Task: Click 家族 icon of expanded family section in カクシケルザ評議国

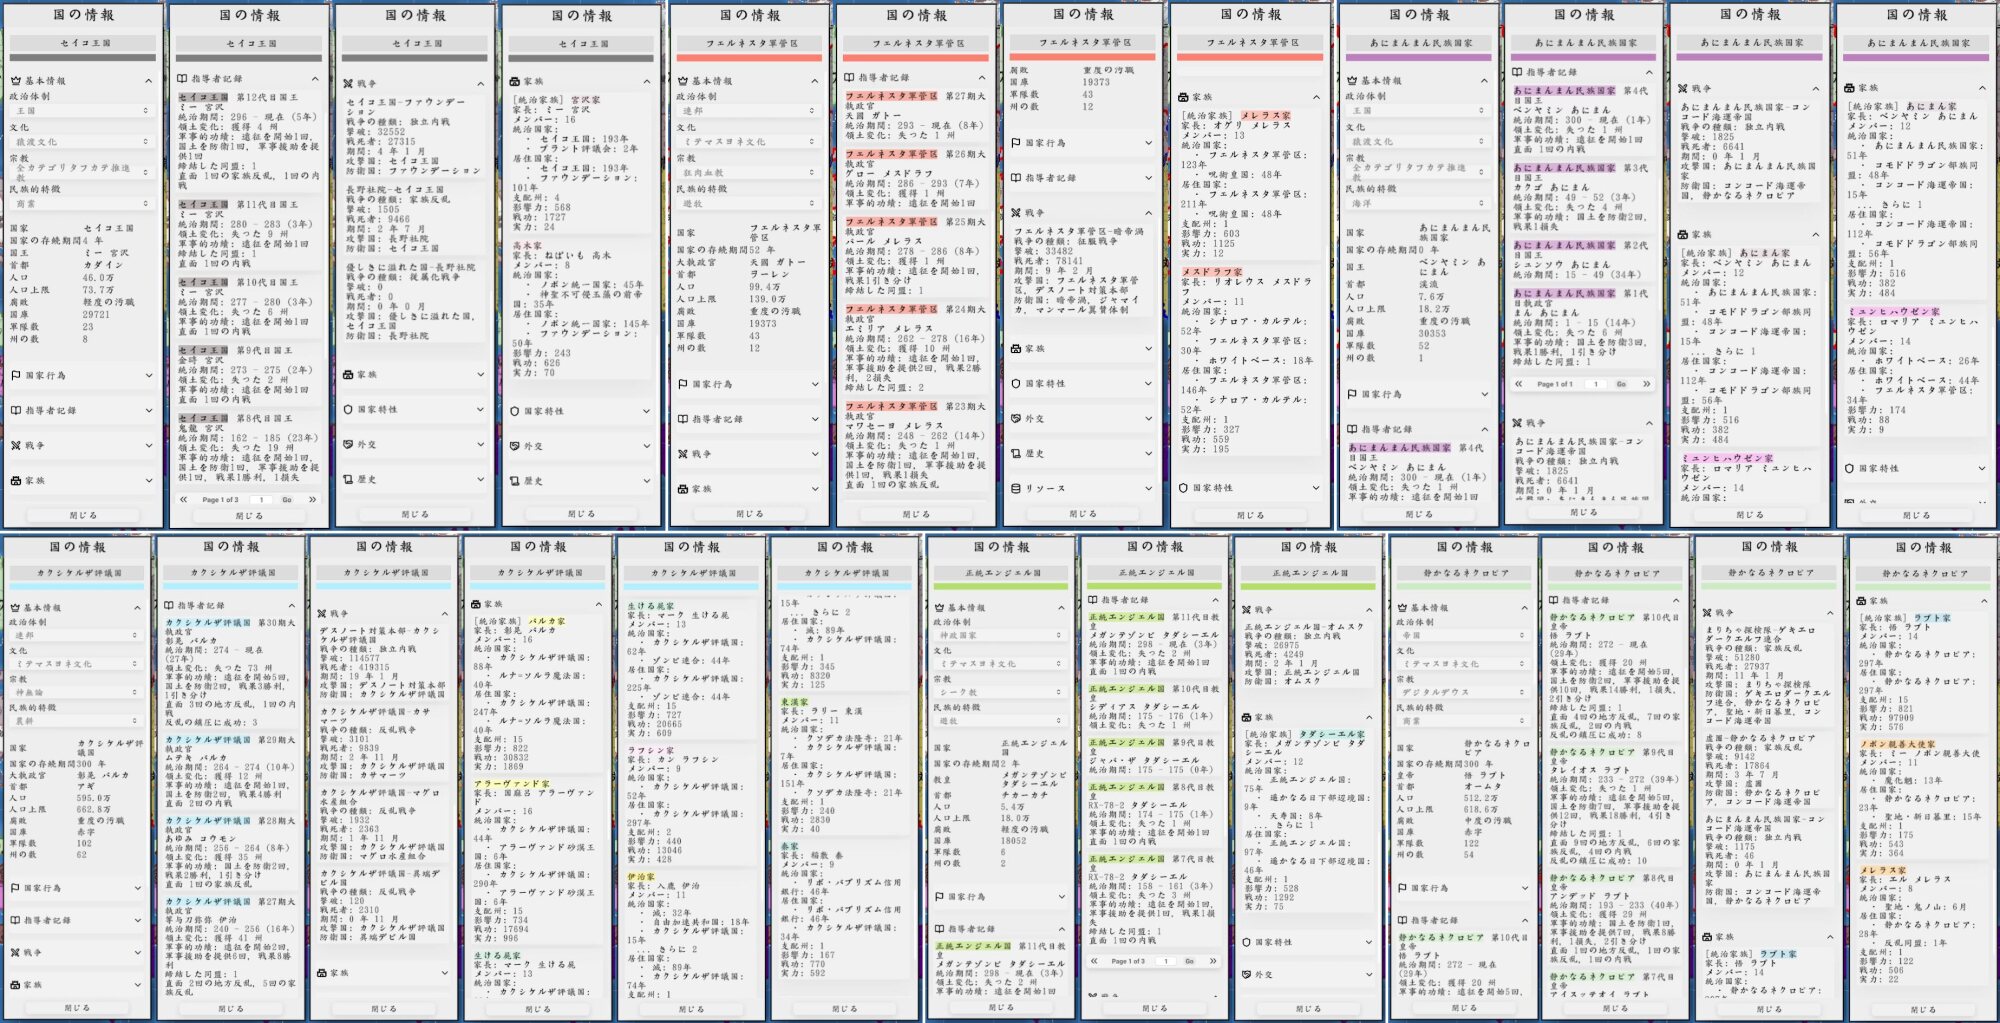Action: pyautogui.click(x=476, y=605)
